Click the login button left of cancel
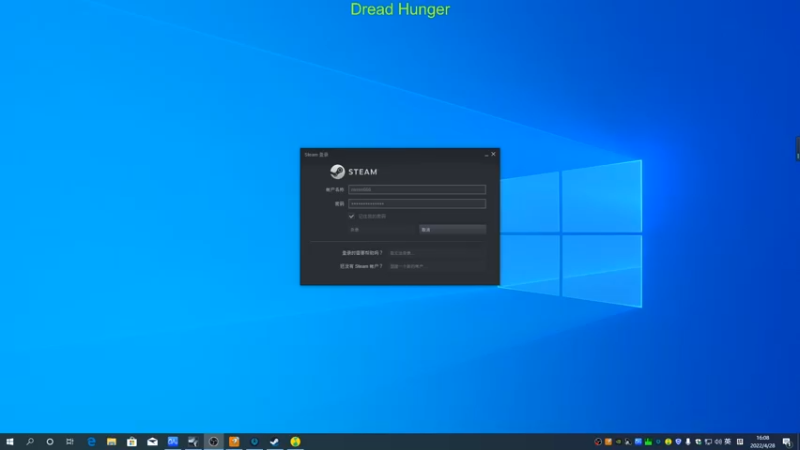The height and width of the screenshot is (450, 800). [x=382, y=230]
